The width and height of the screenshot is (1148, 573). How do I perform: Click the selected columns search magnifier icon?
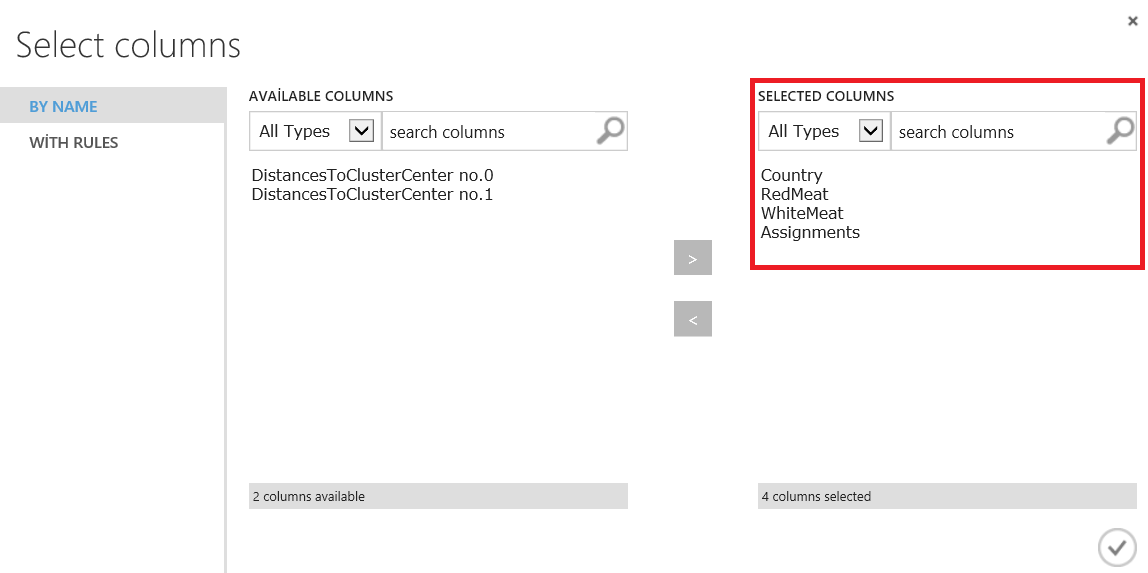(x=1120, y=131)
